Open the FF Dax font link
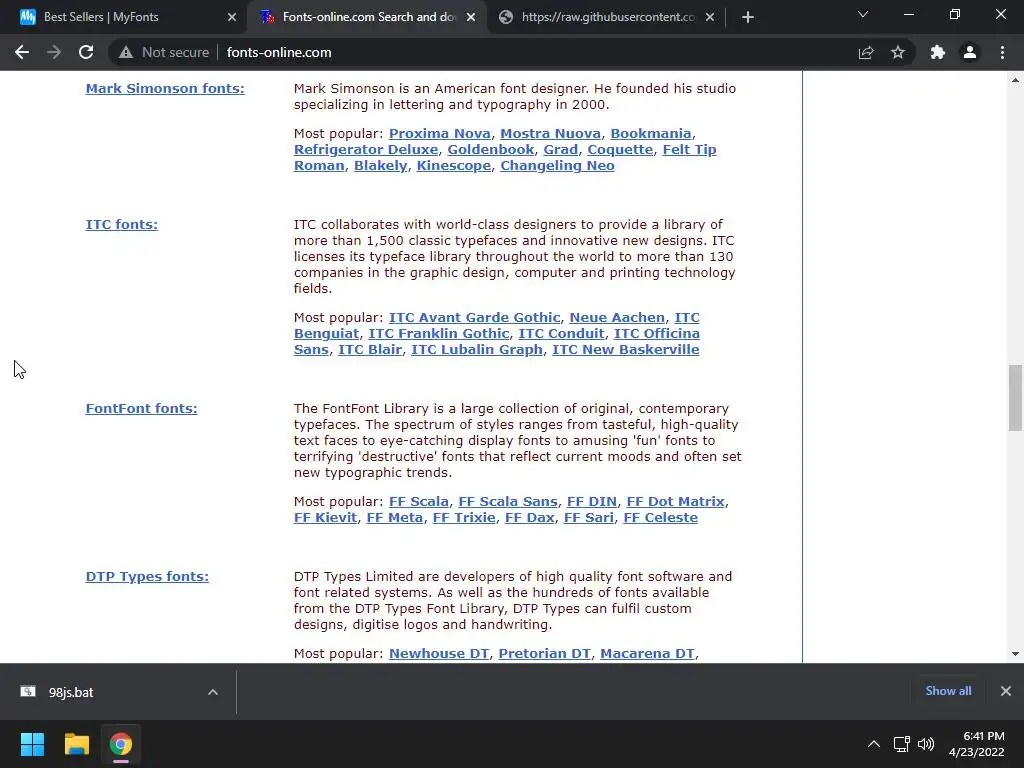This screenshot has height=768, width=1024. [x=530, y=517]
